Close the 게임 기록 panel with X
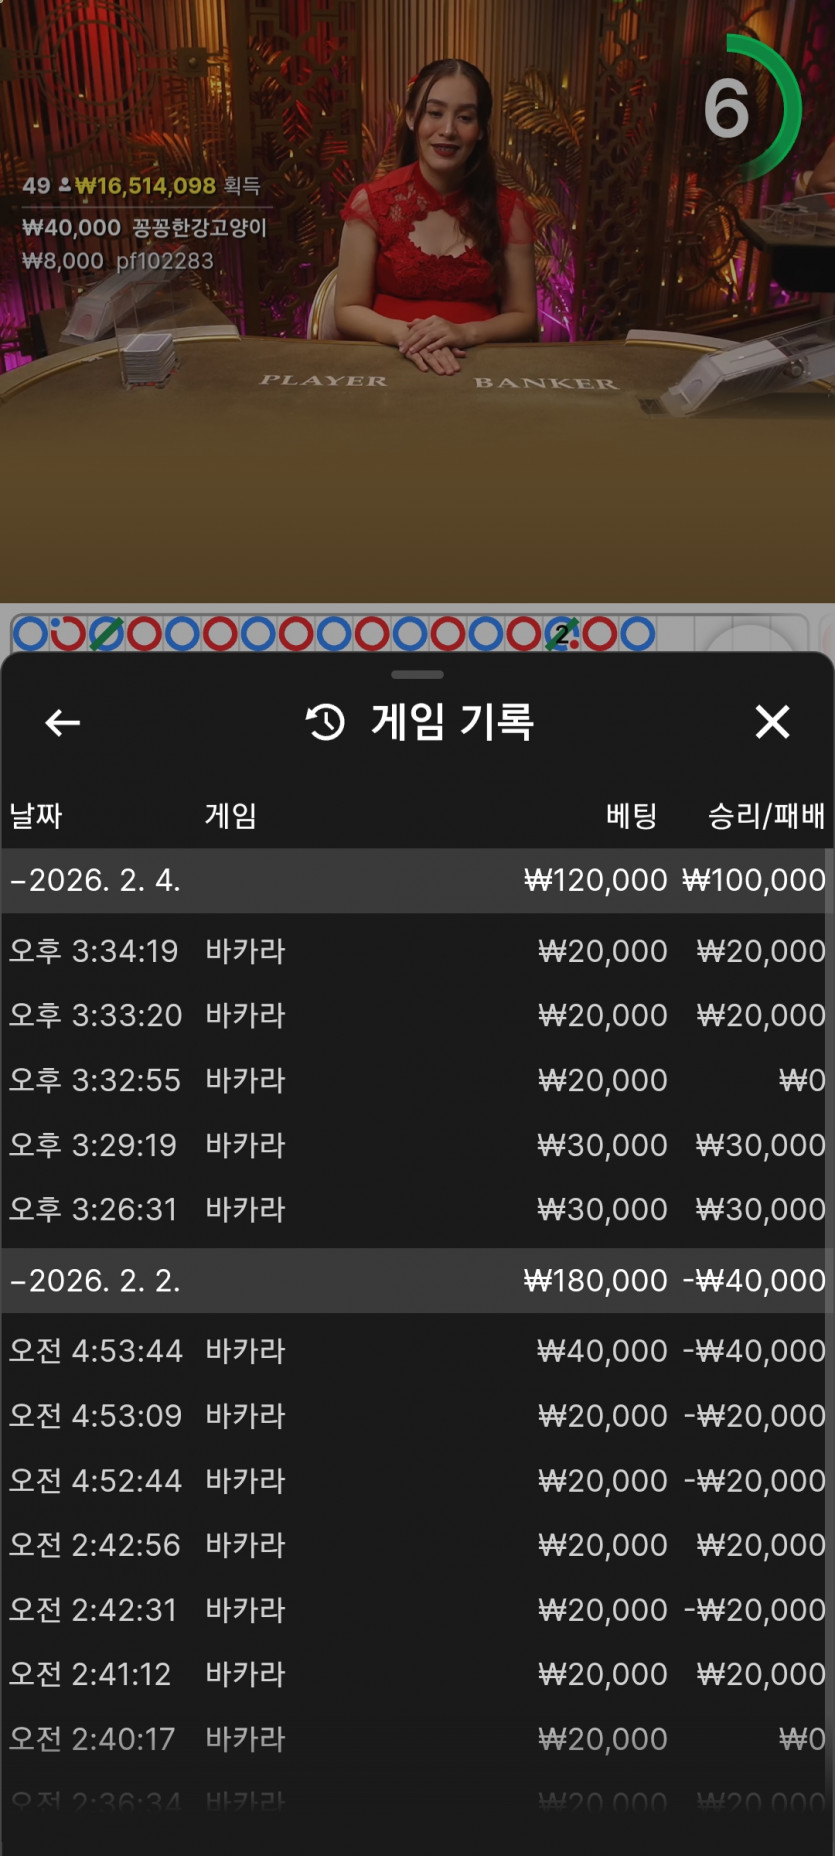The image size is (835, 1856). pyautogui.click(x=772, y=721)
